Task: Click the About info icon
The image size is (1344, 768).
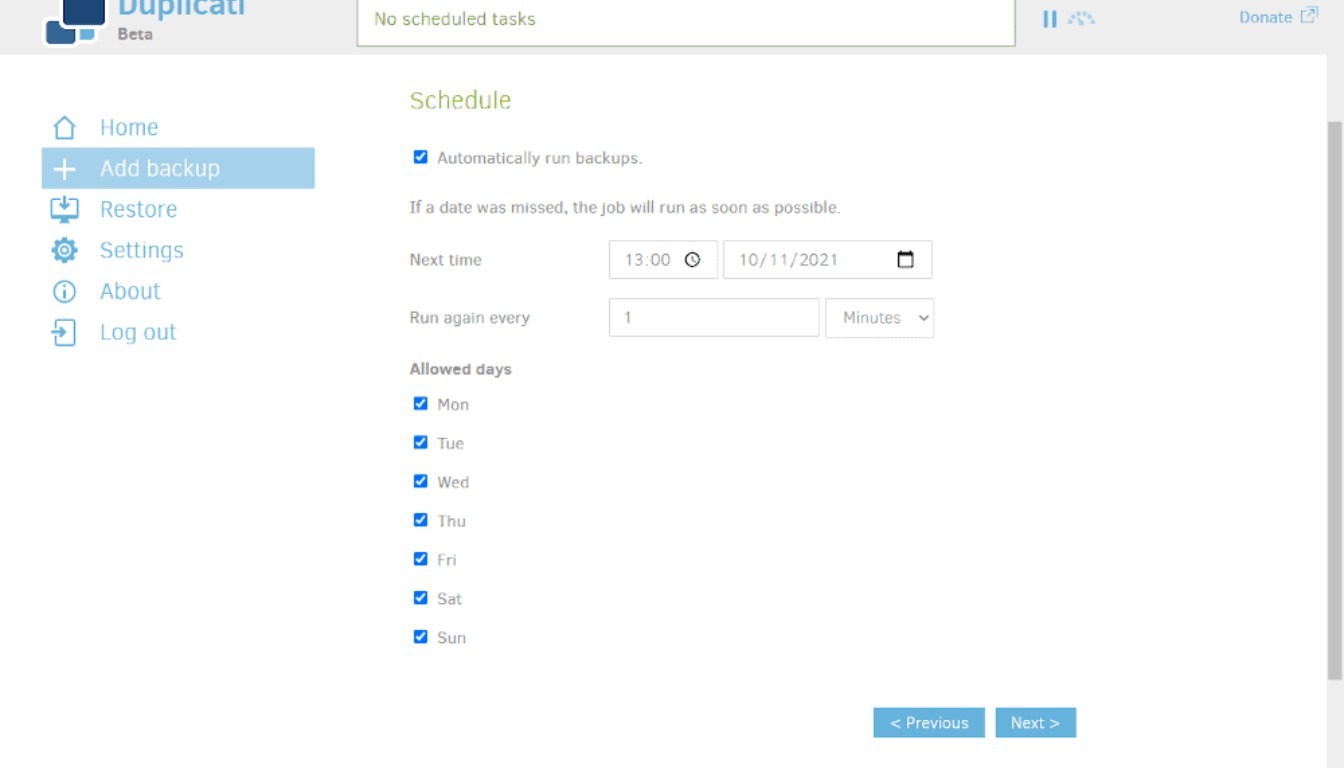Action: pyautogui.click(x=64, y=291)
